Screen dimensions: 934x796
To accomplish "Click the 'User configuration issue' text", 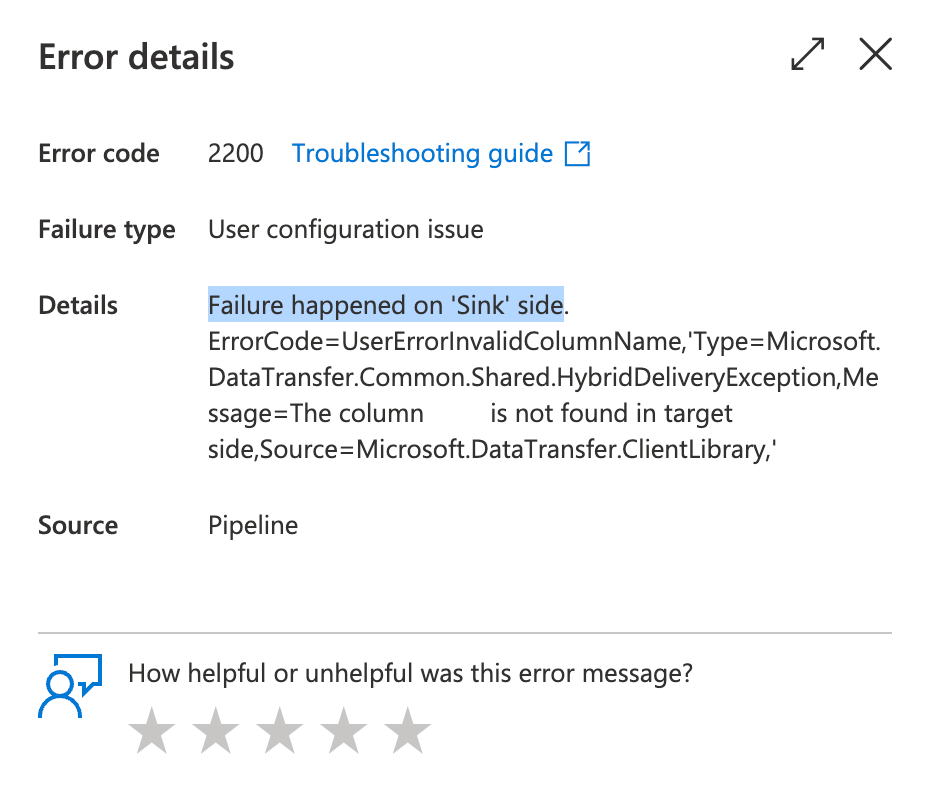I will pos(345,229).
